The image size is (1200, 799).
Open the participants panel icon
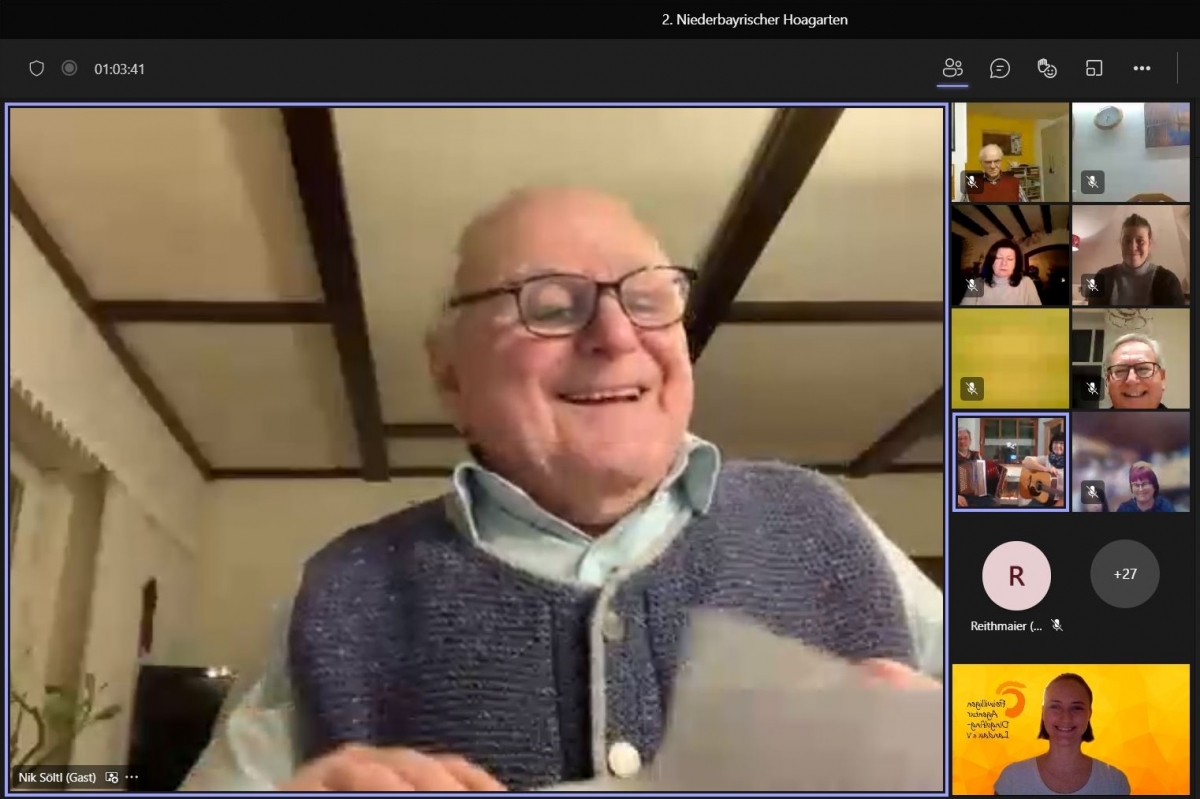click(x=952, y=68)
